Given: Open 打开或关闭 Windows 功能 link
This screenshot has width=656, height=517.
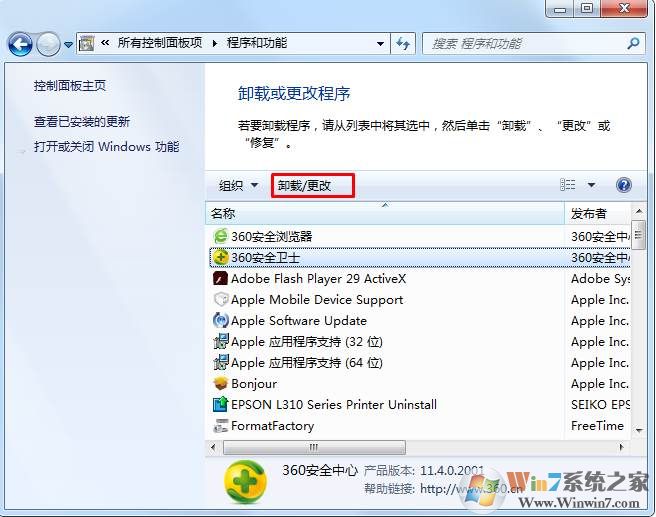Looking at the screenshot, I should tap(107, 147).
